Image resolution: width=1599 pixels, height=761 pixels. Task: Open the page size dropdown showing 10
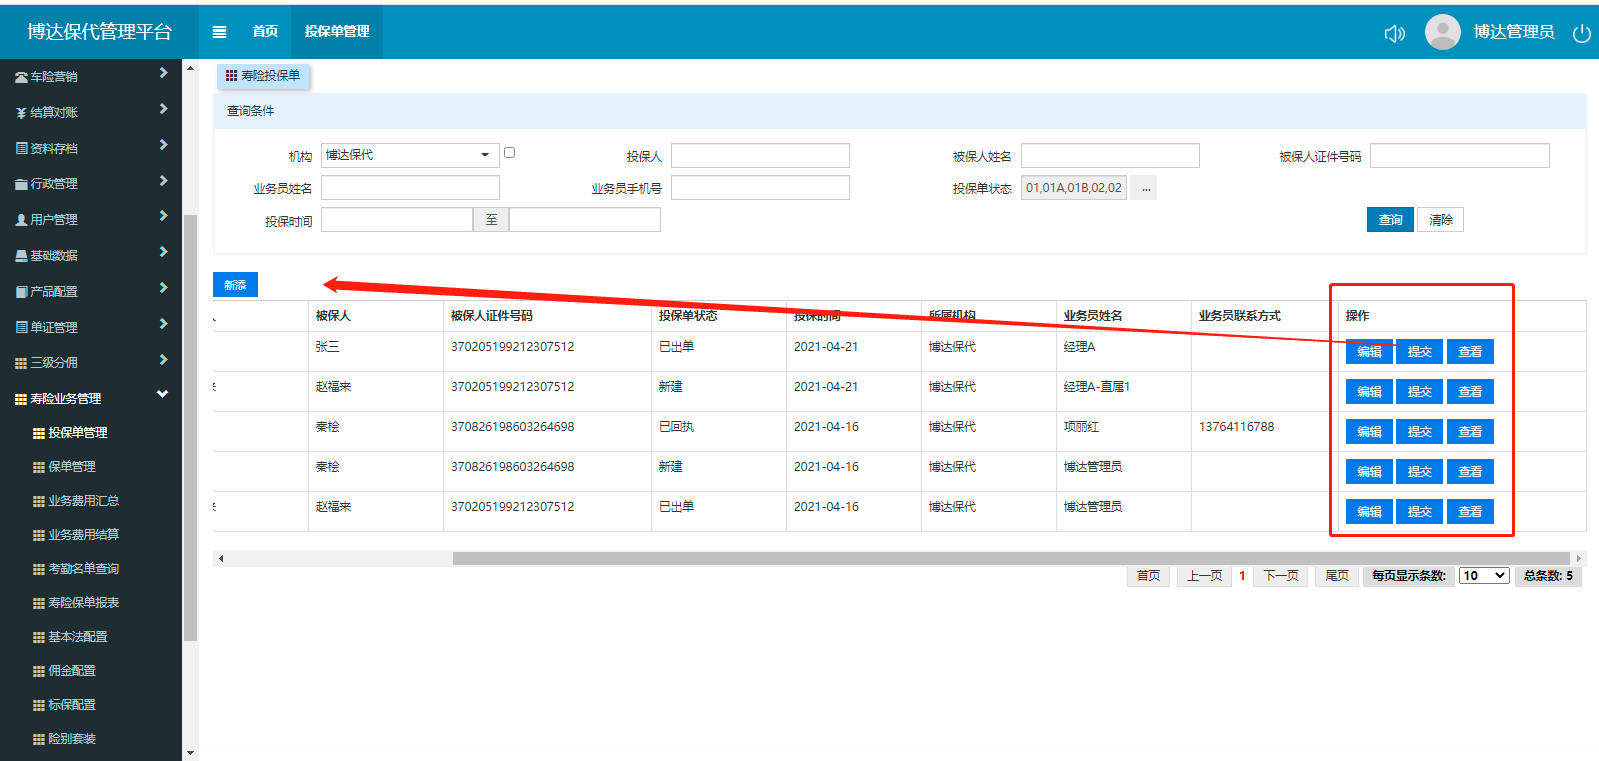pyautogui.click(x=1483, y=576)
